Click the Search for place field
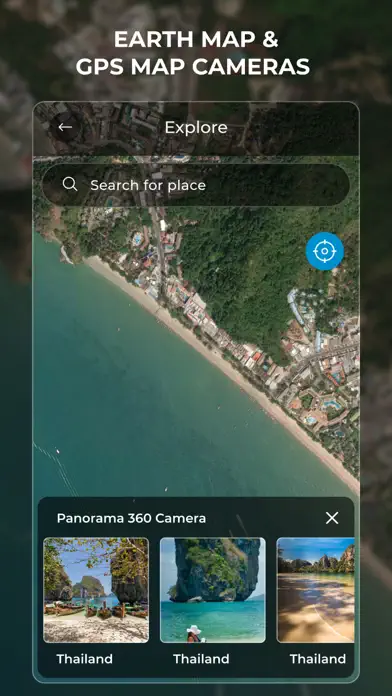The height and width of the screenshot is (696, 392). tap(196, 185)
